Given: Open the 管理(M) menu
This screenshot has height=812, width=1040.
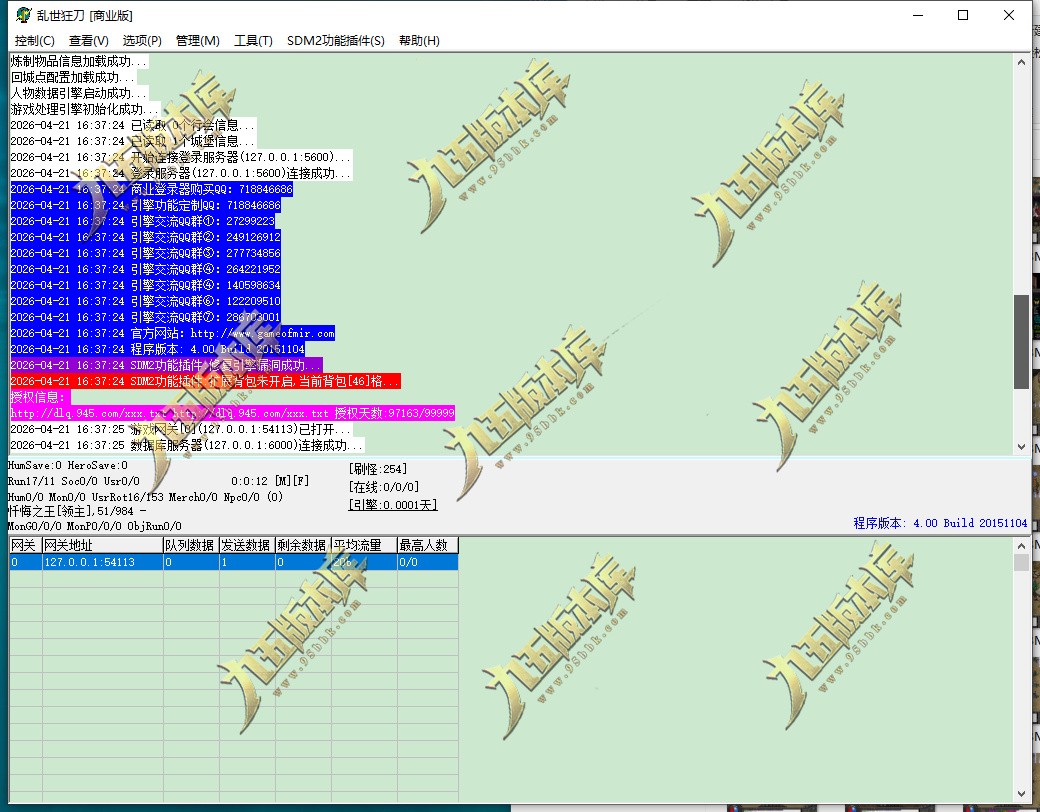Looking at the screenshot, I should (x=197, y=40).
